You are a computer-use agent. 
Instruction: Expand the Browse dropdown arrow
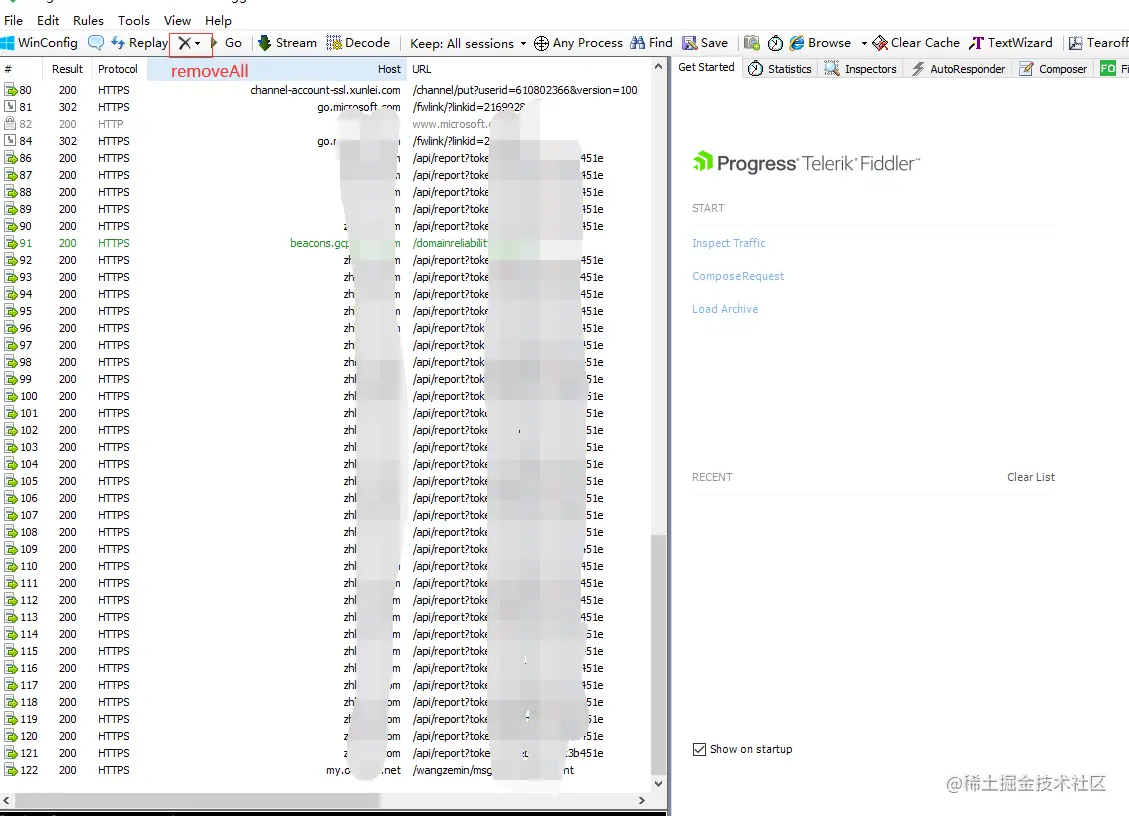click(863, 42)
